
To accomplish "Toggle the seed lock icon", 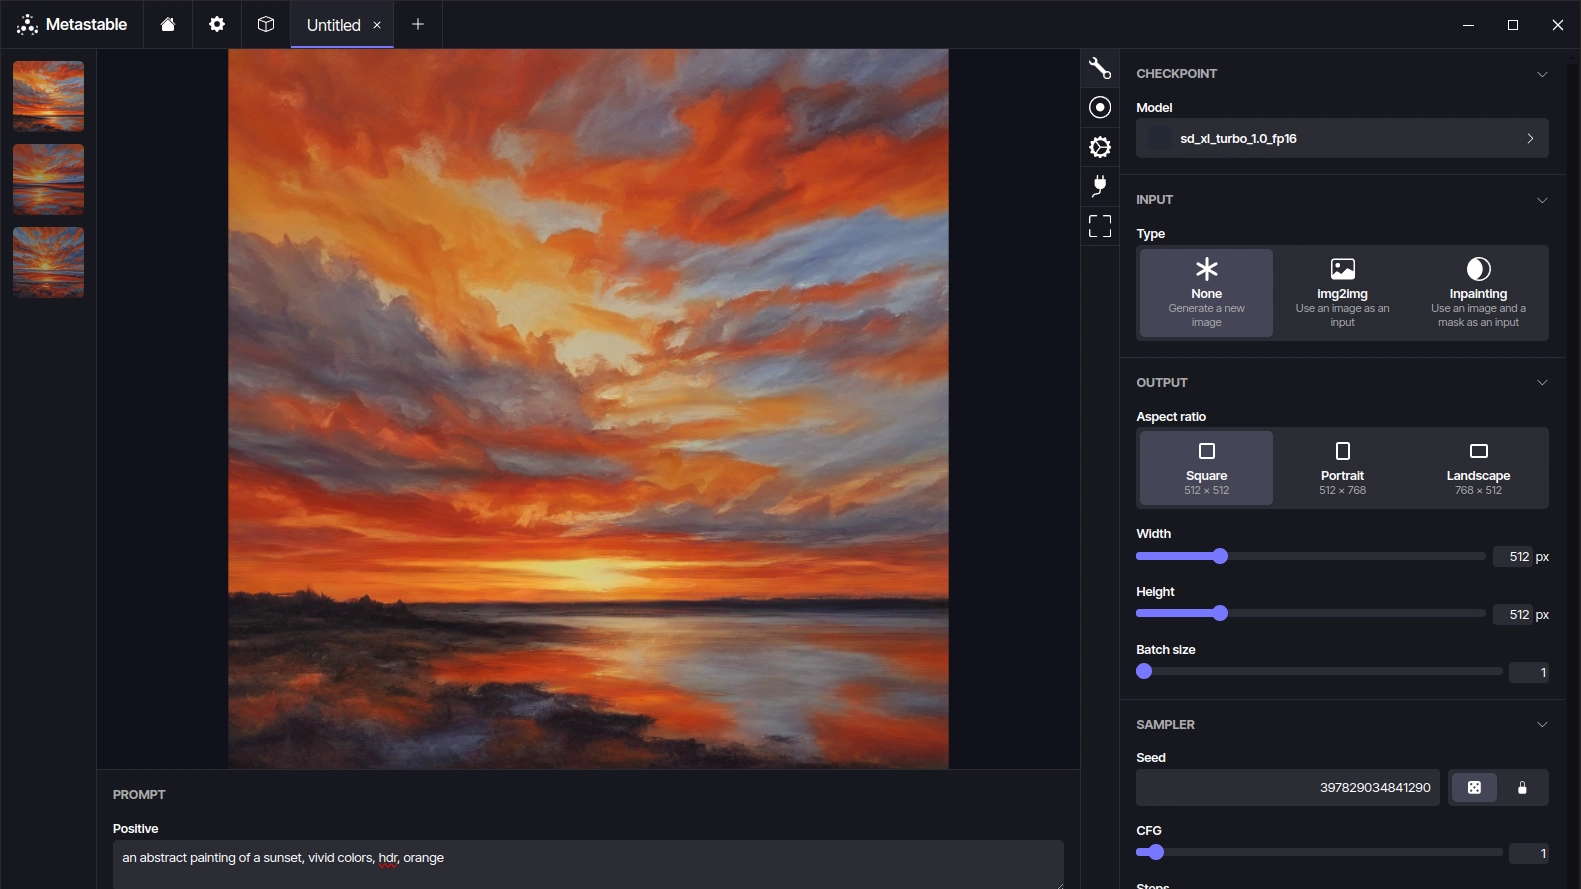I will [x=1522, y=788].
